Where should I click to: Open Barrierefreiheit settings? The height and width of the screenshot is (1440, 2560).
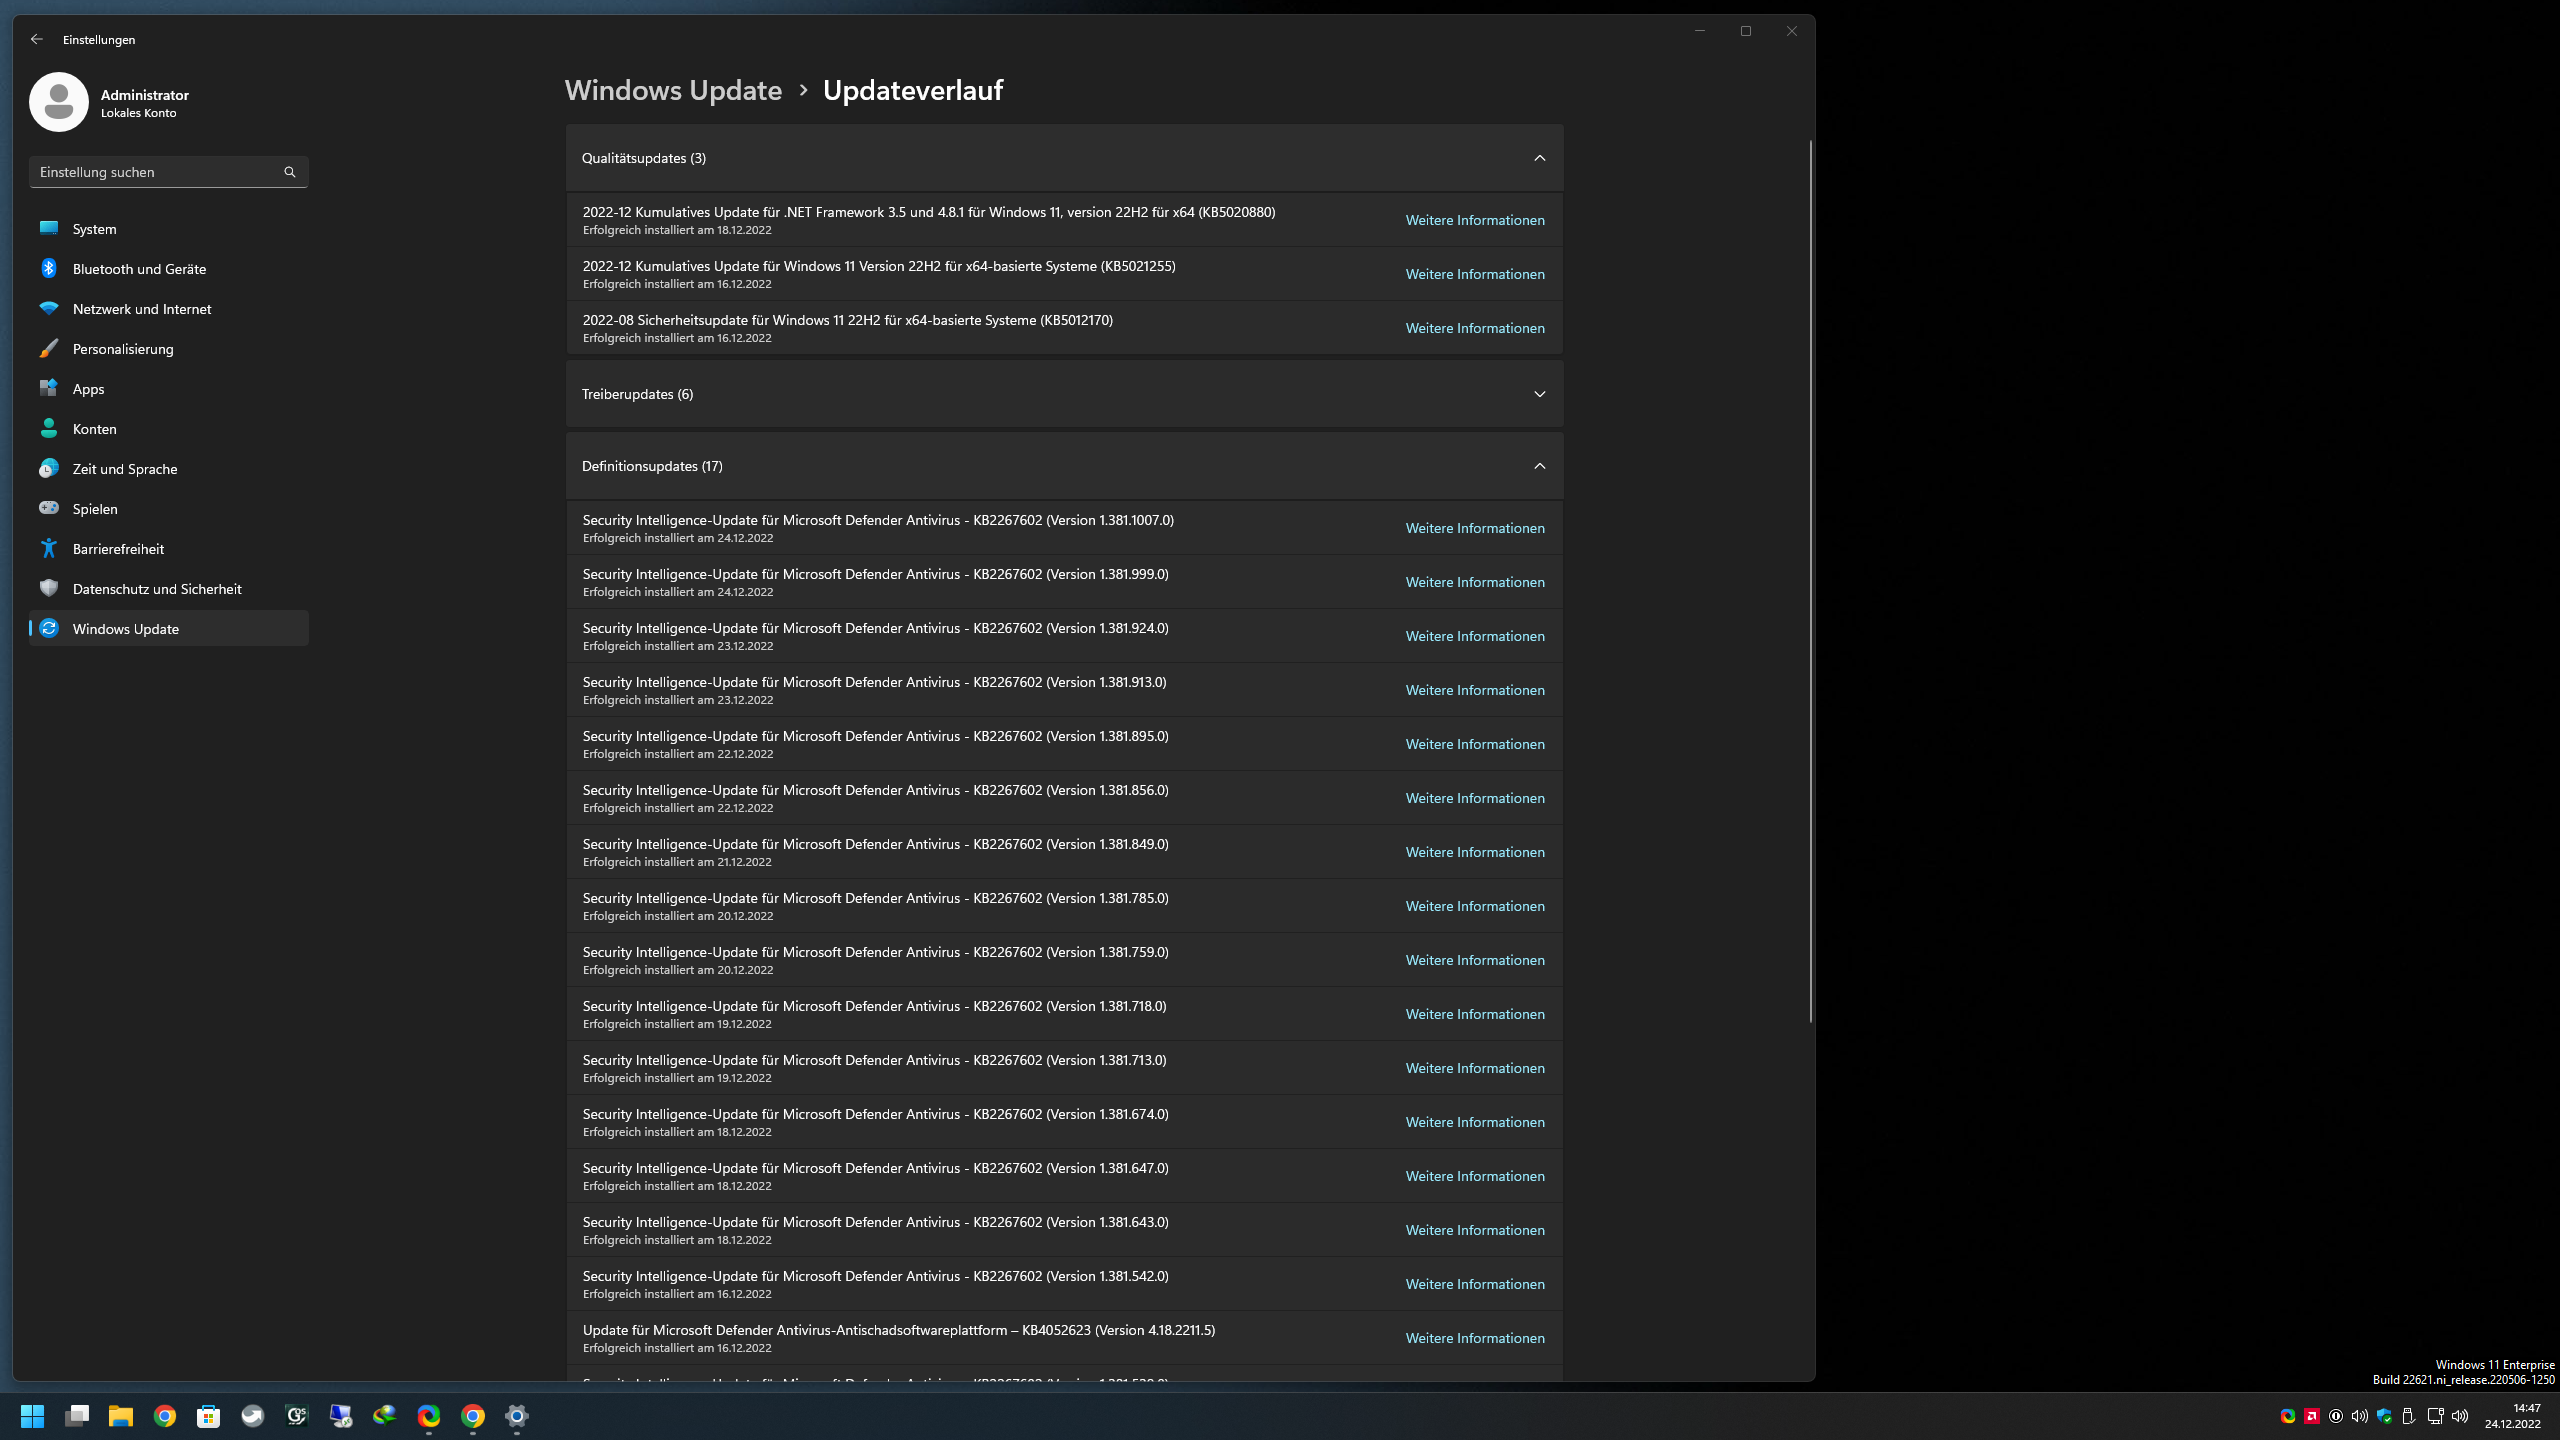coord(118,549)
